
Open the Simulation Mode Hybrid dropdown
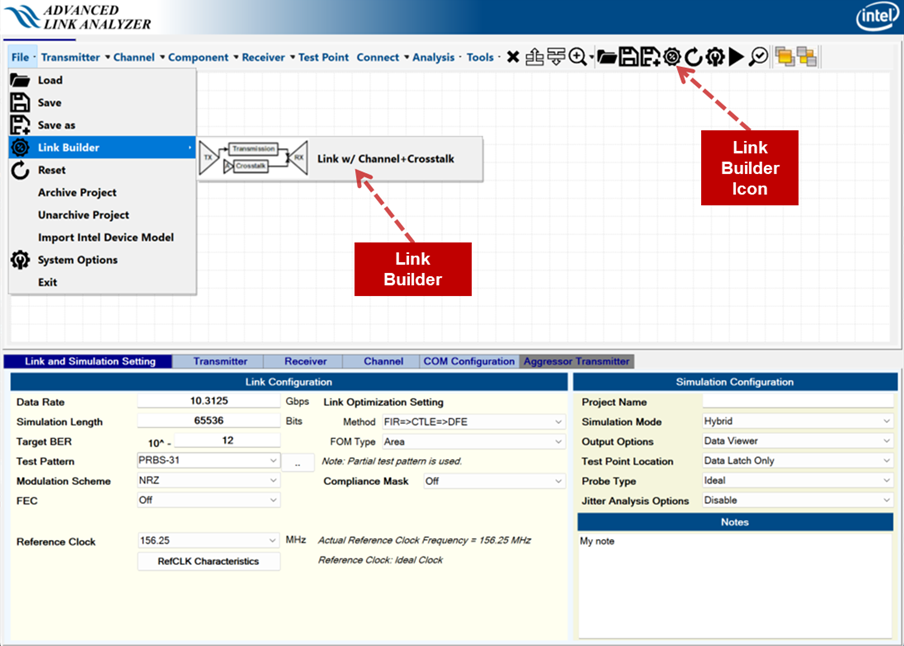click(x=798, y=422)
